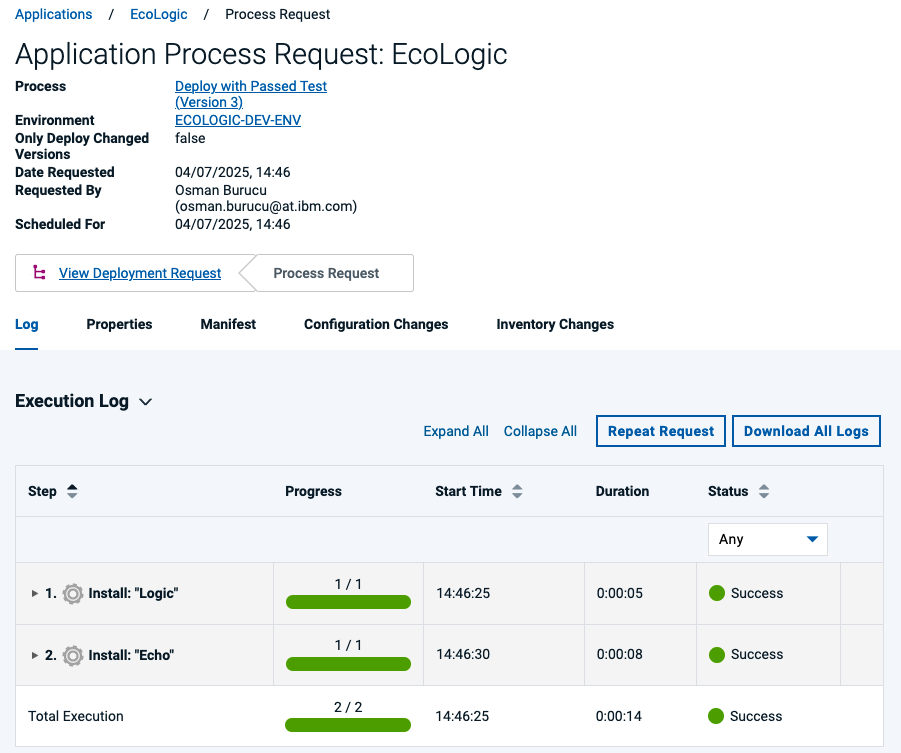Screen dimensions: 901x753
Task: Click the Duration column header
Action: pyautogui.click(x=622, y=491)
